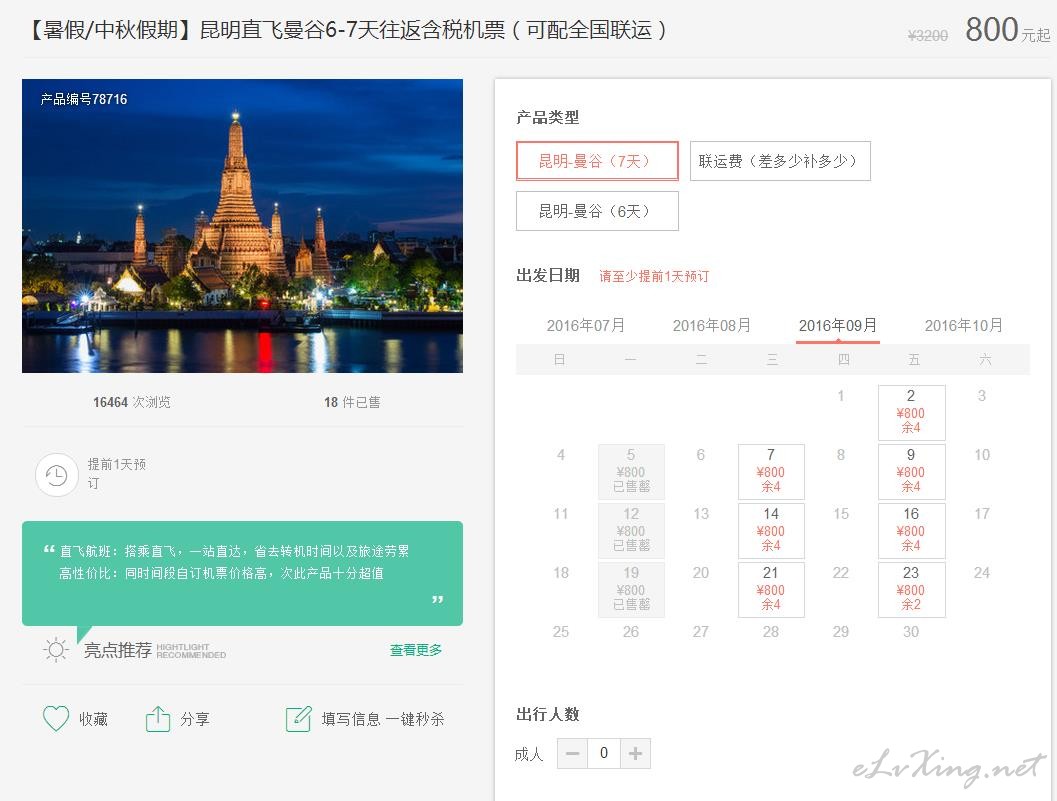
Task: Click the product title heading text
Action: click(x=347, y=30)
